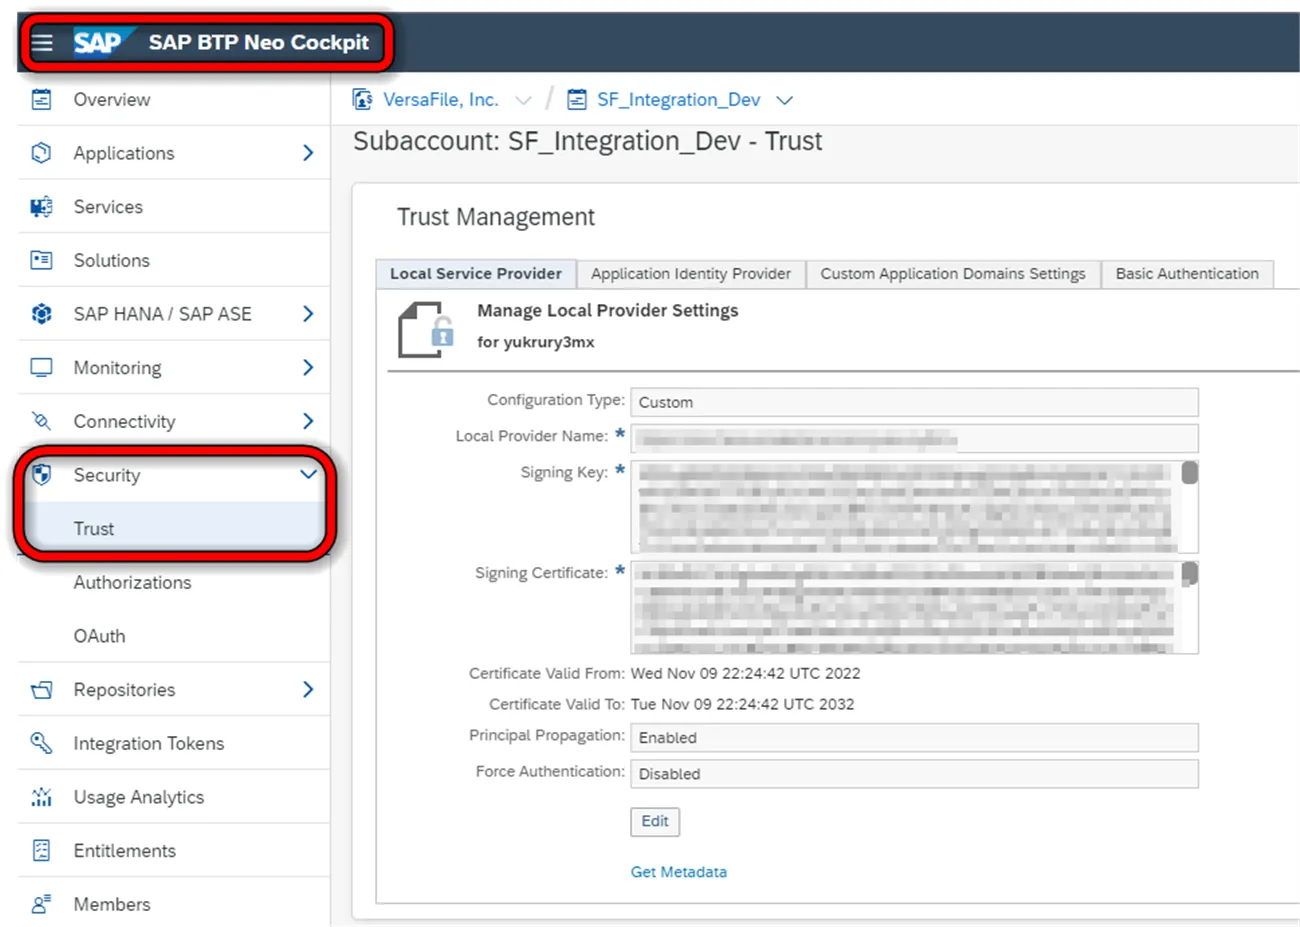This screenshot has height=927, width=1300.
Task: Expand the Connectivity section chevron
Action: (308, 421)
